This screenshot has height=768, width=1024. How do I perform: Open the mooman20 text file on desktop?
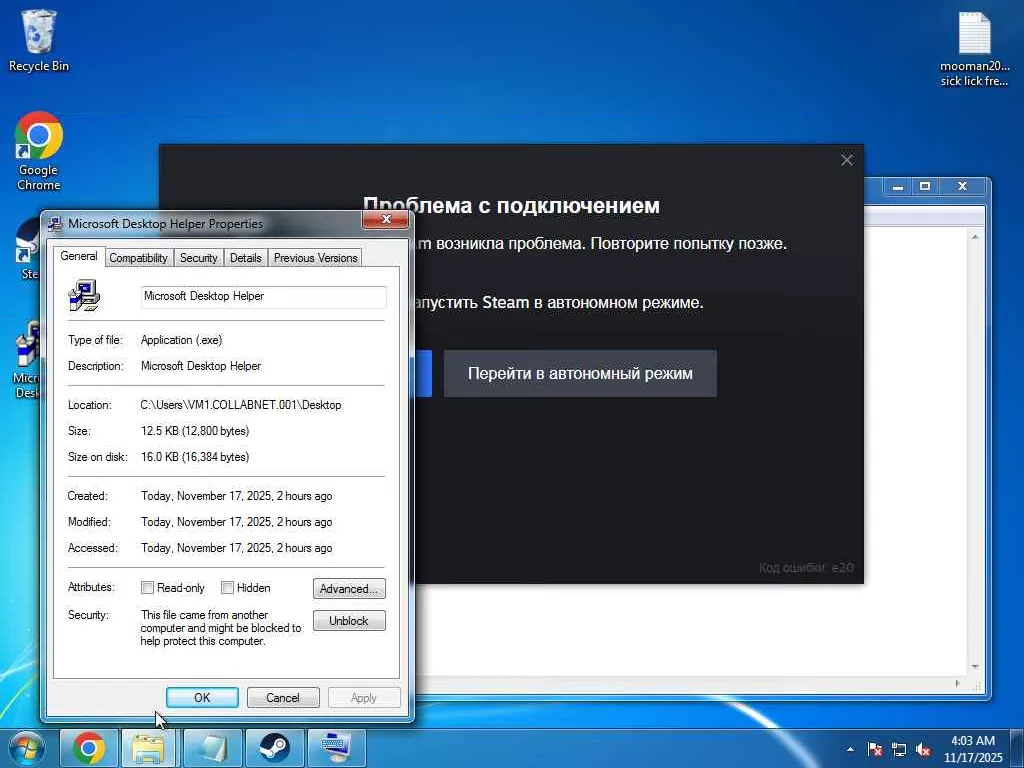click(x=974, y=50)
